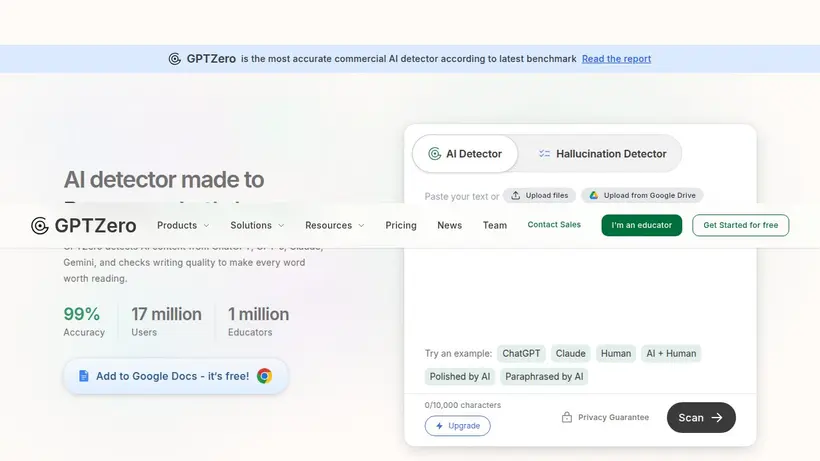
Task: Click the Contact Sales link
Action: (x=554, y=225)
